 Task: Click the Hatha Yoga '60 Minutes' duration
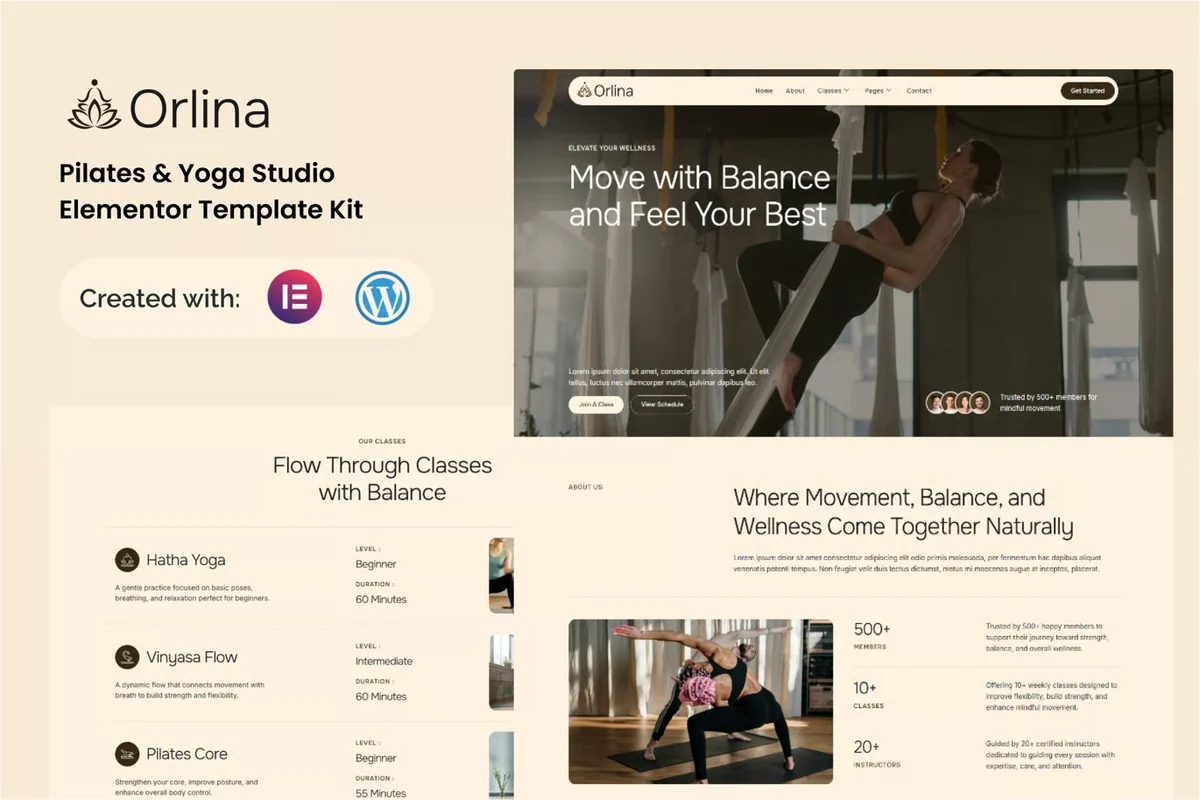tap(381, 599)
